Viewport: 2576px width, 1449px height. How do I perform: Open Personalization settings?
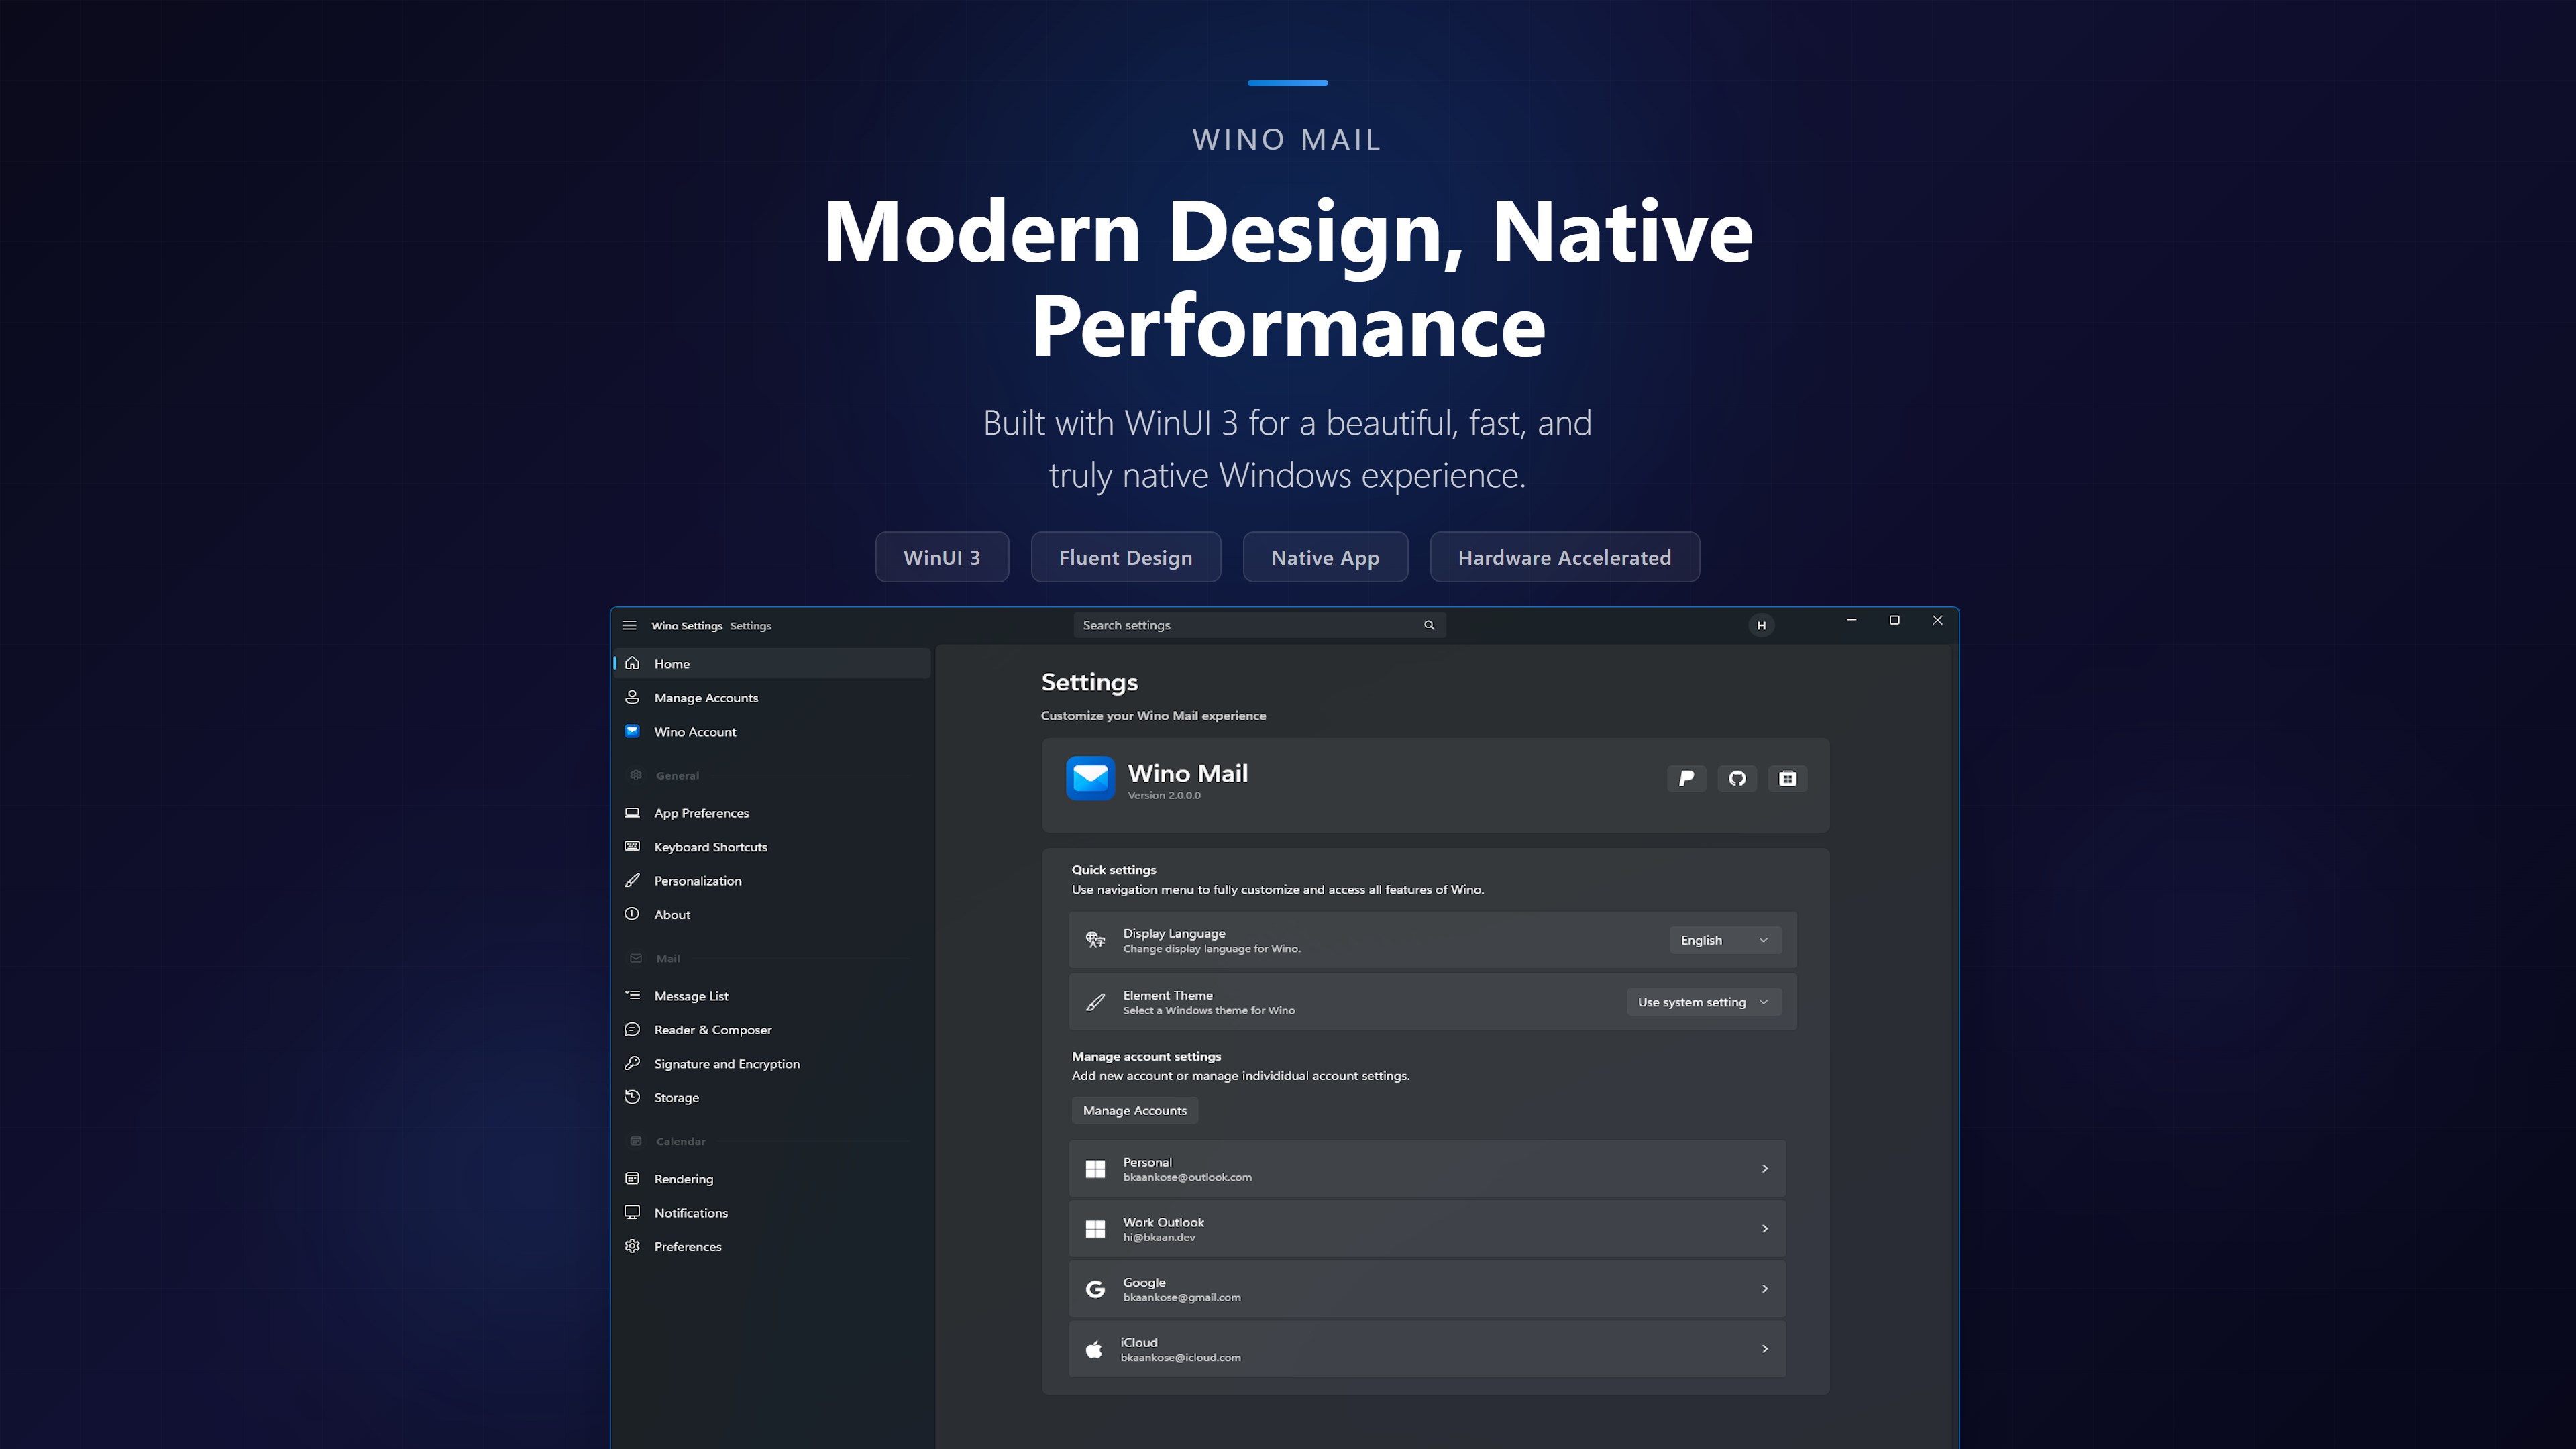tap(772, 880)
